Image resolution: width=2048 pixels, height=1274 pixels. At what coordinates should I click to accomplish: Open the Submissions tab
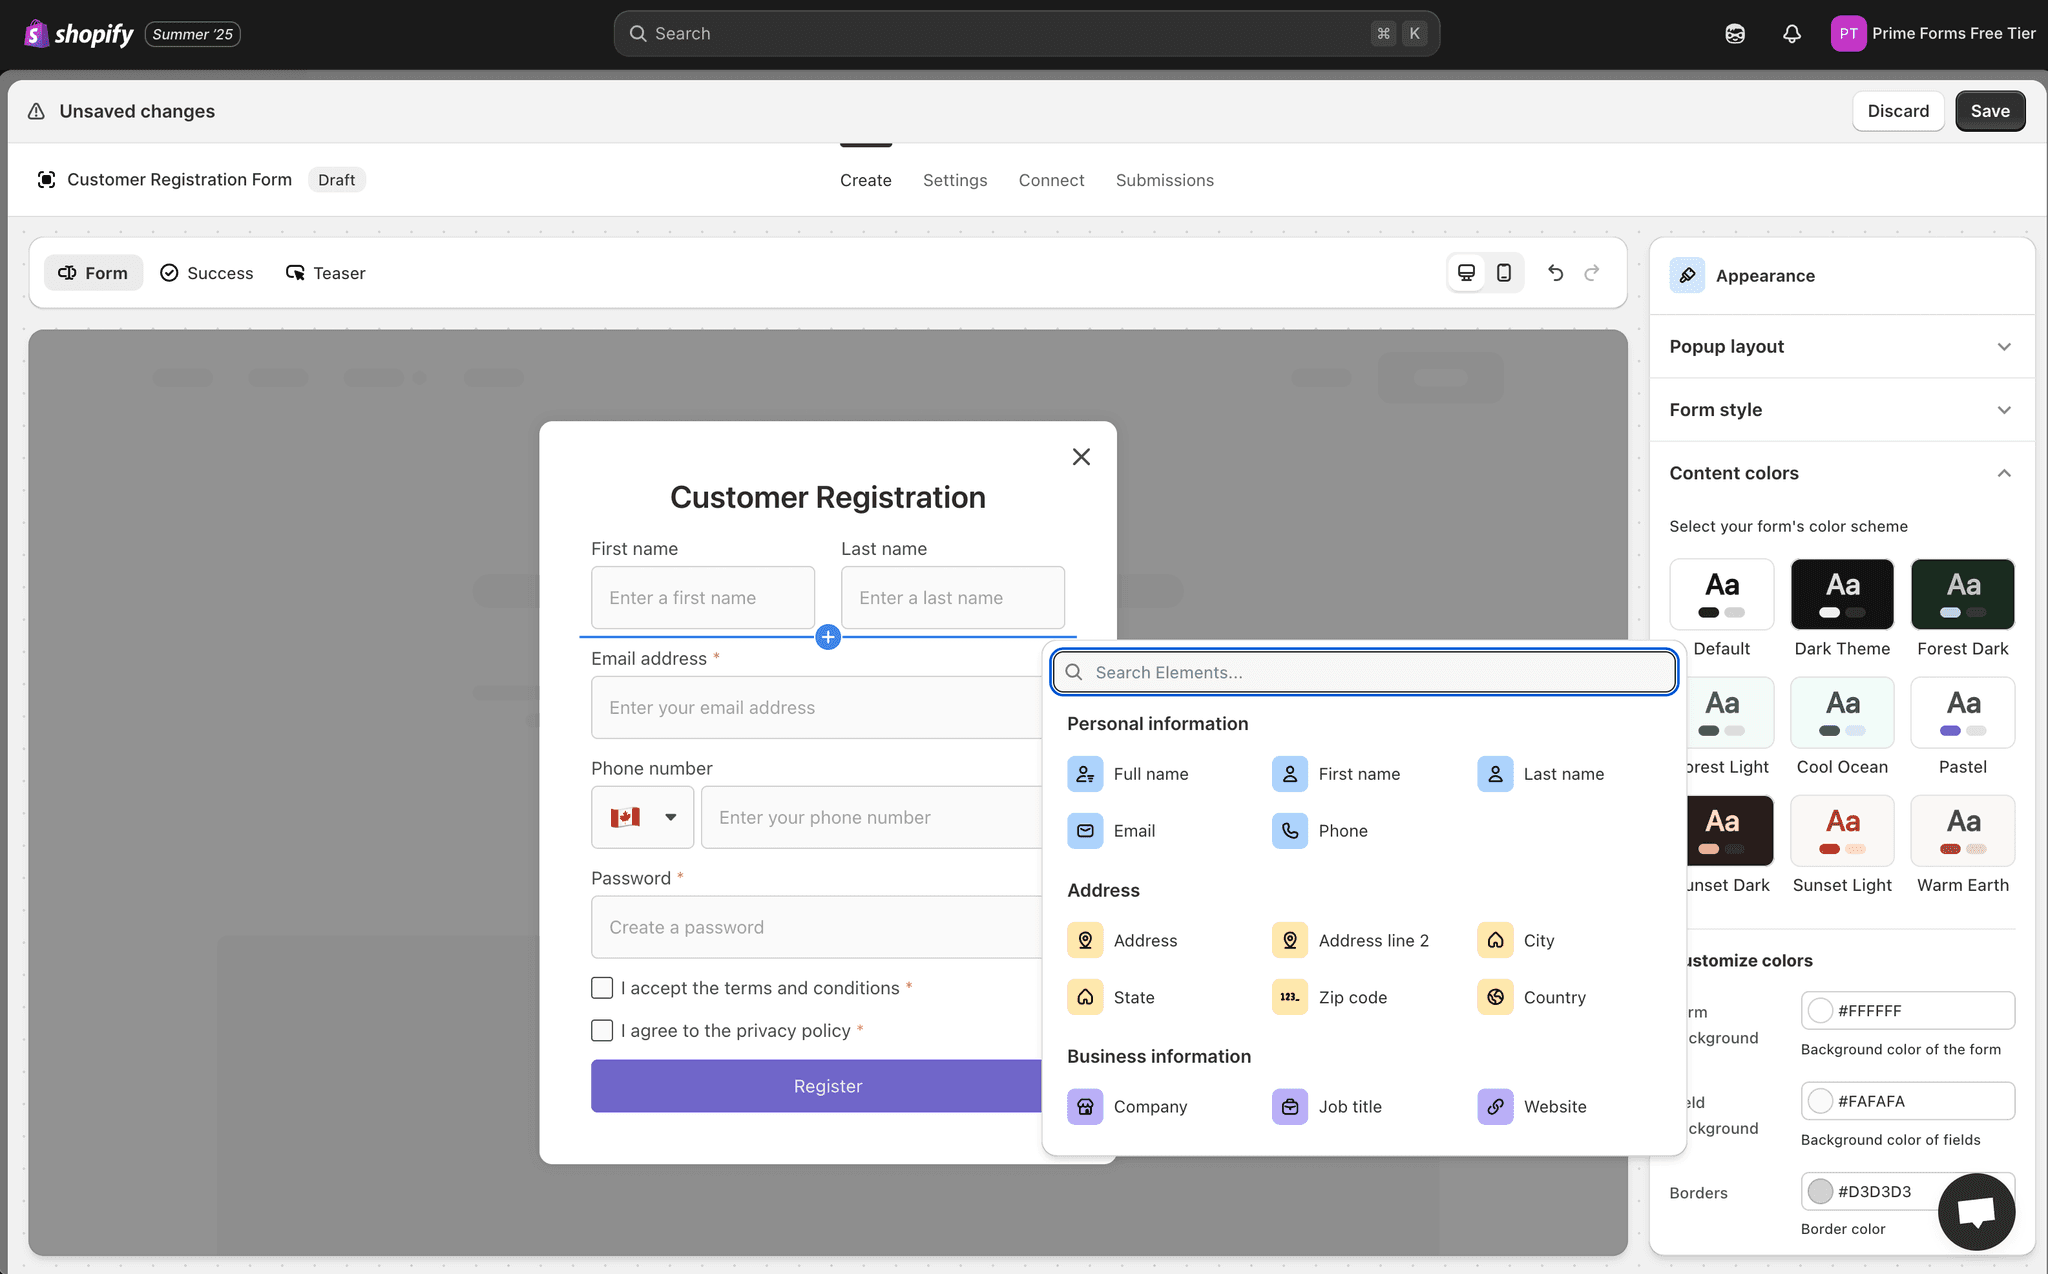(1165, 180)
